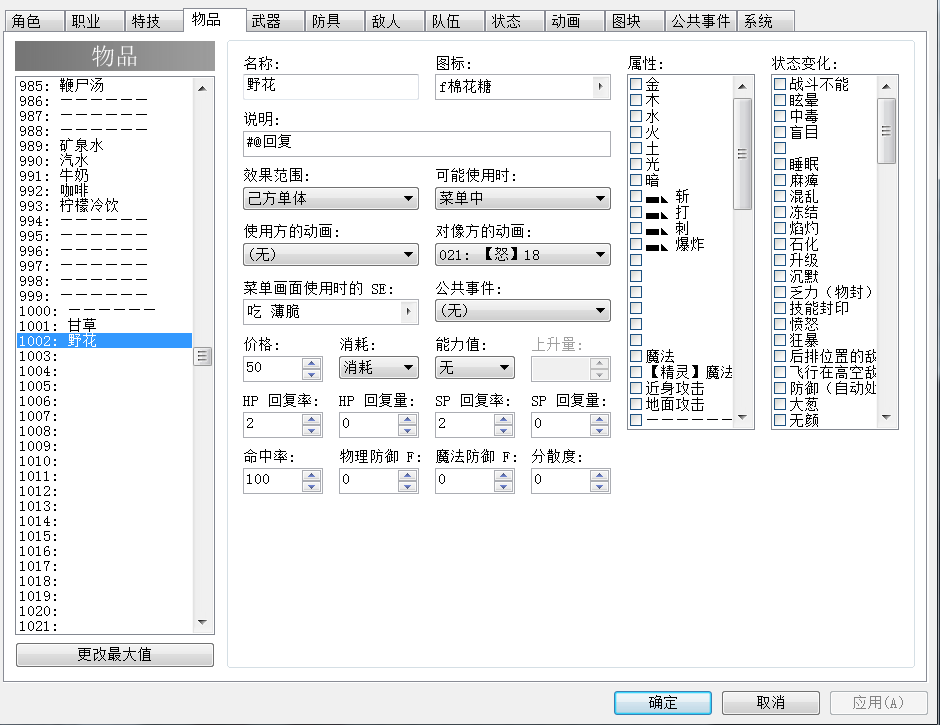940x725 pixels.
Task: Click the 名称 input field containing 野花
Action: pyautogui.click(x=331, y=86)
